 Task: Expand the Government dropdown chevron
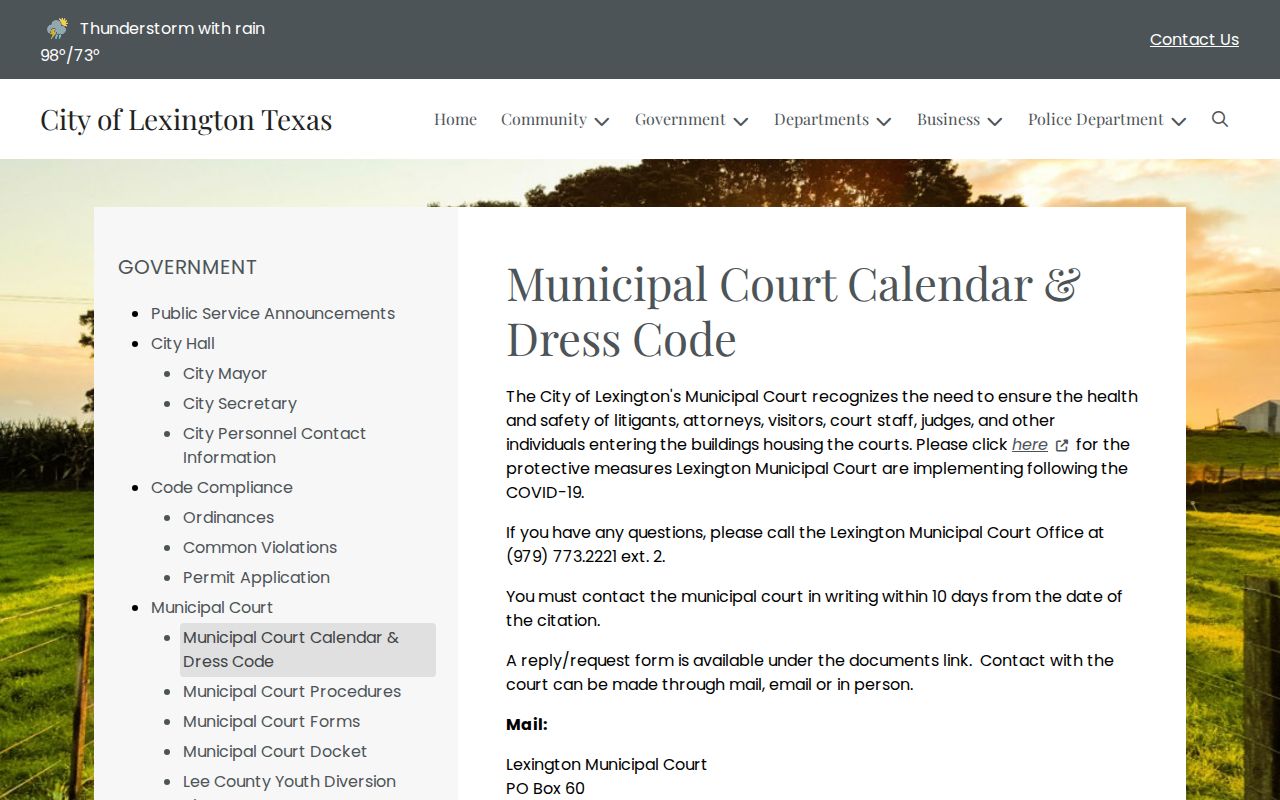741,121
